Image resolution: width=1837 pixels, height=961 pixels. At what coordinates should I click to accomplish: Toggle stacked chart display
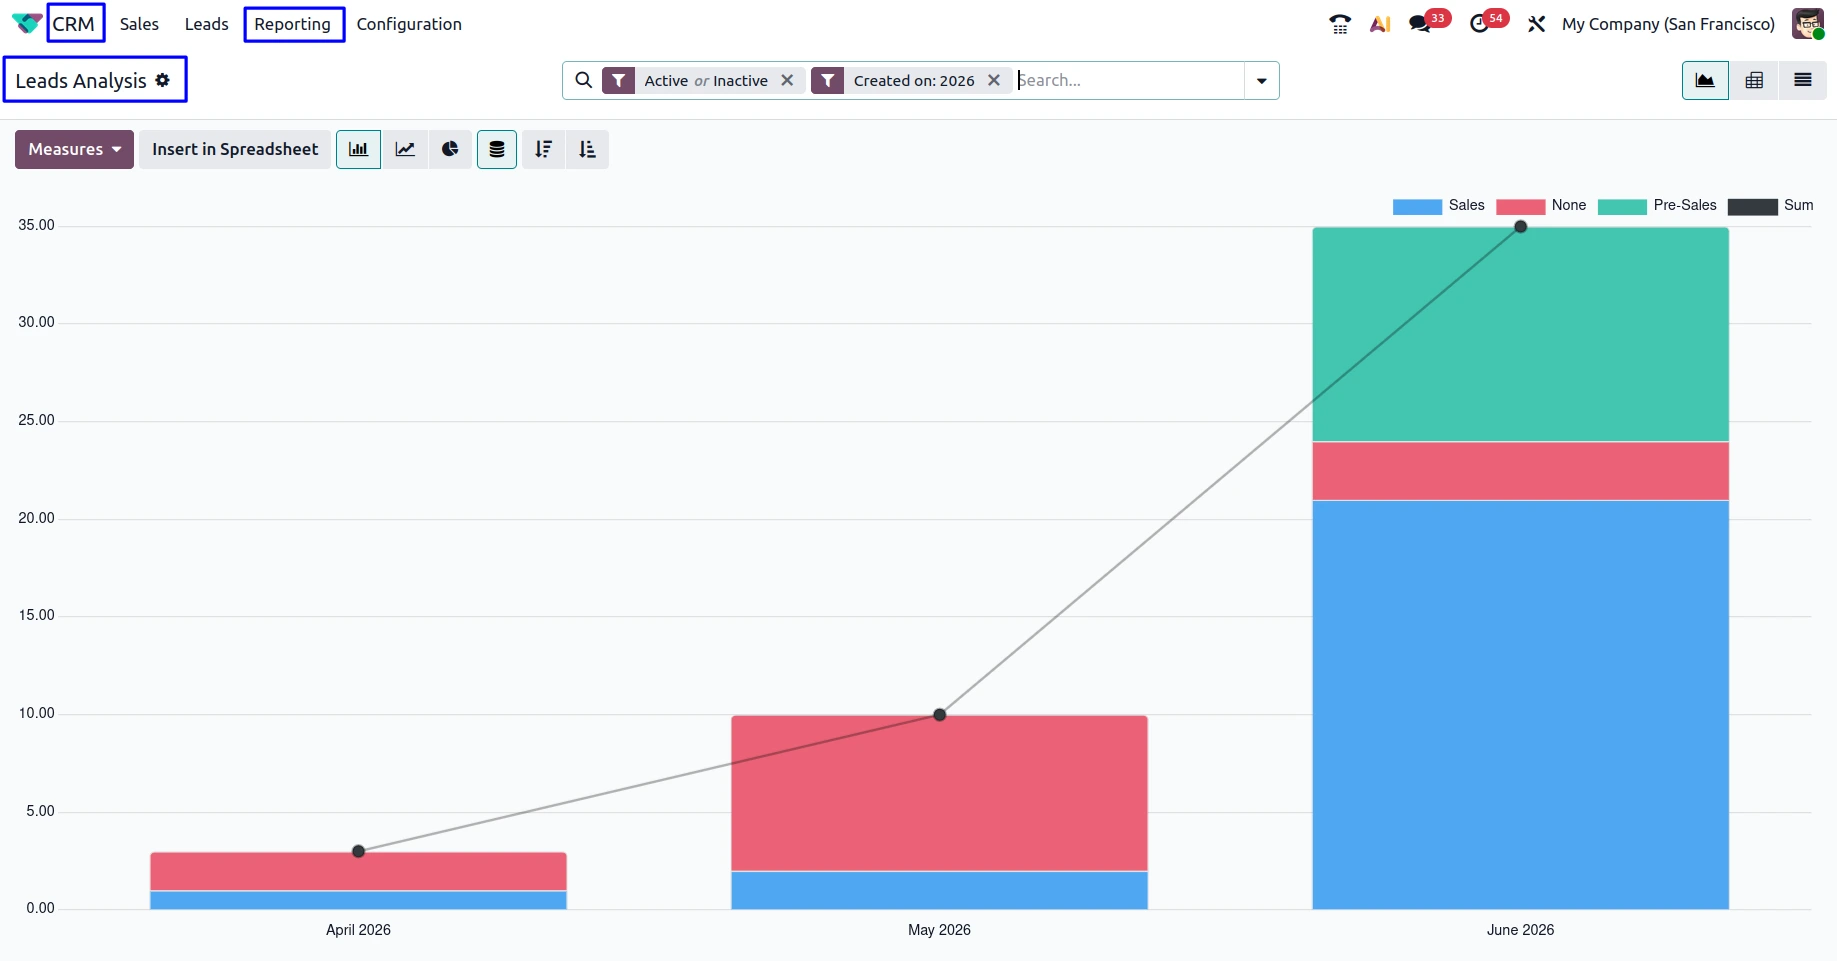point(497,149)
